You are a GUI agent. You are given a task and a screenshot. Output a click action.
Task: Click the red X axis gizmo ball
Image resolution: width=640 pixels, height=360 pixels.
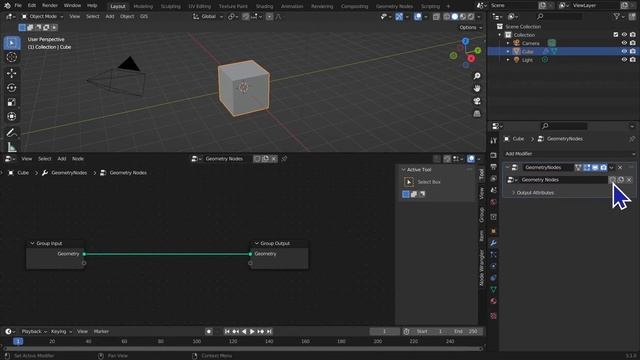tap(471, 58)
